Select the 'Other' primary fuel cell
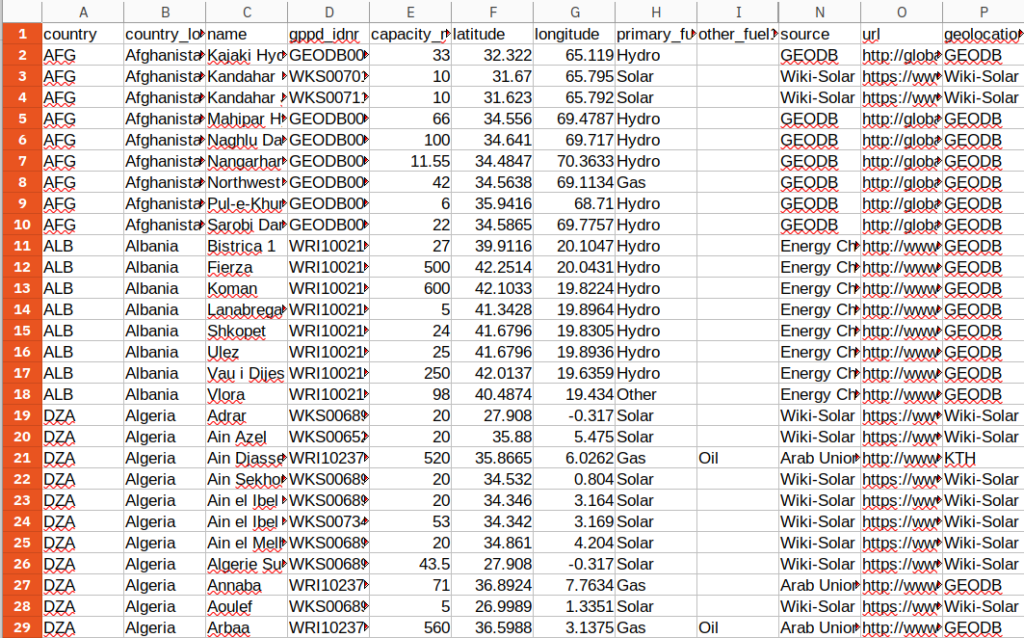This screenshot has height=638, width=1024. click(x=656, y=394)
